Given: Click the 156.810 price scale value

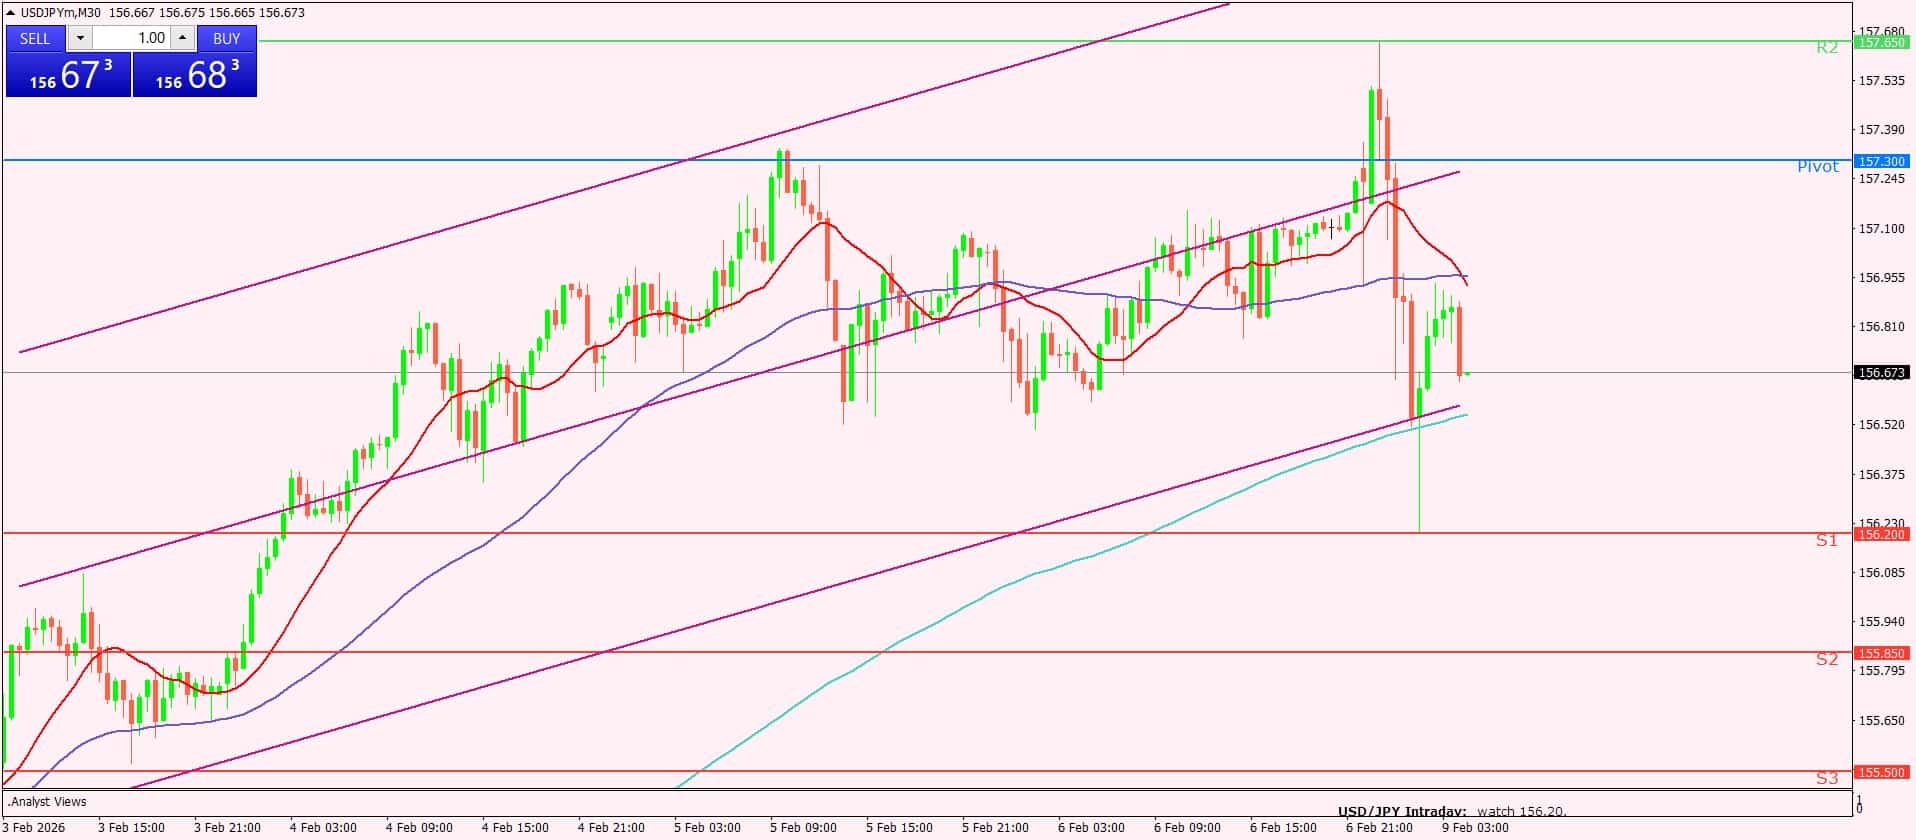Looking at the screenshot, I should 1881,326.
